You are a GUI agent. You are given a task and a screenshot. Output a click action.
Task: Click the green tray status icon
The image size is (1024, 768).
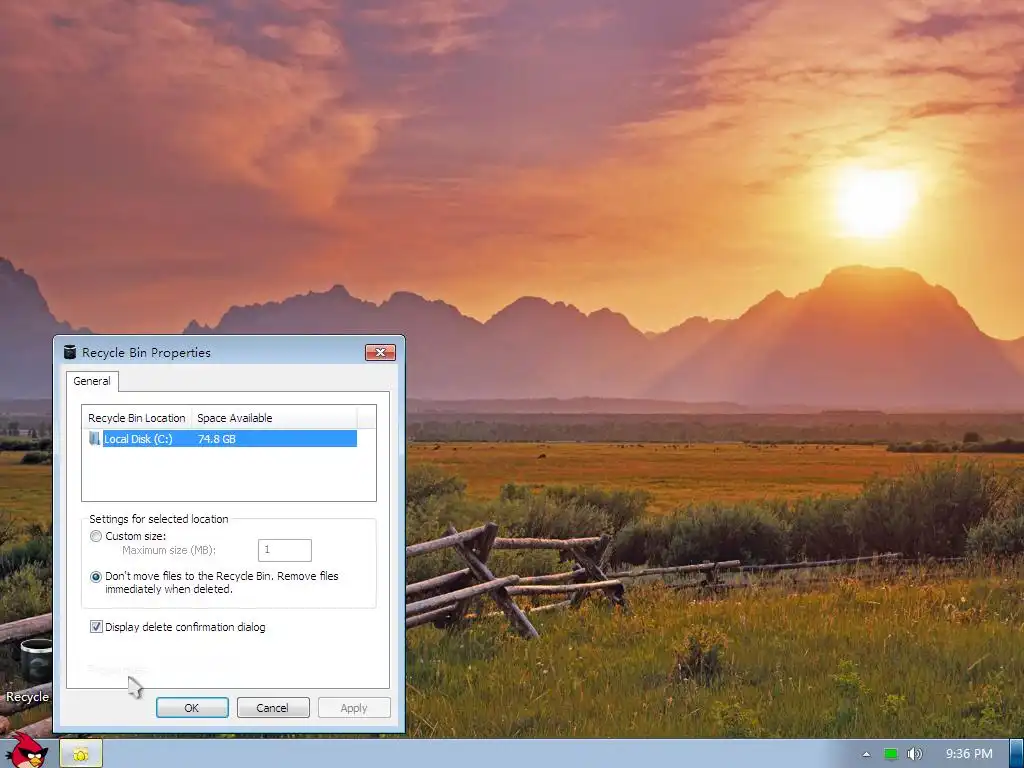click(891, 754)
